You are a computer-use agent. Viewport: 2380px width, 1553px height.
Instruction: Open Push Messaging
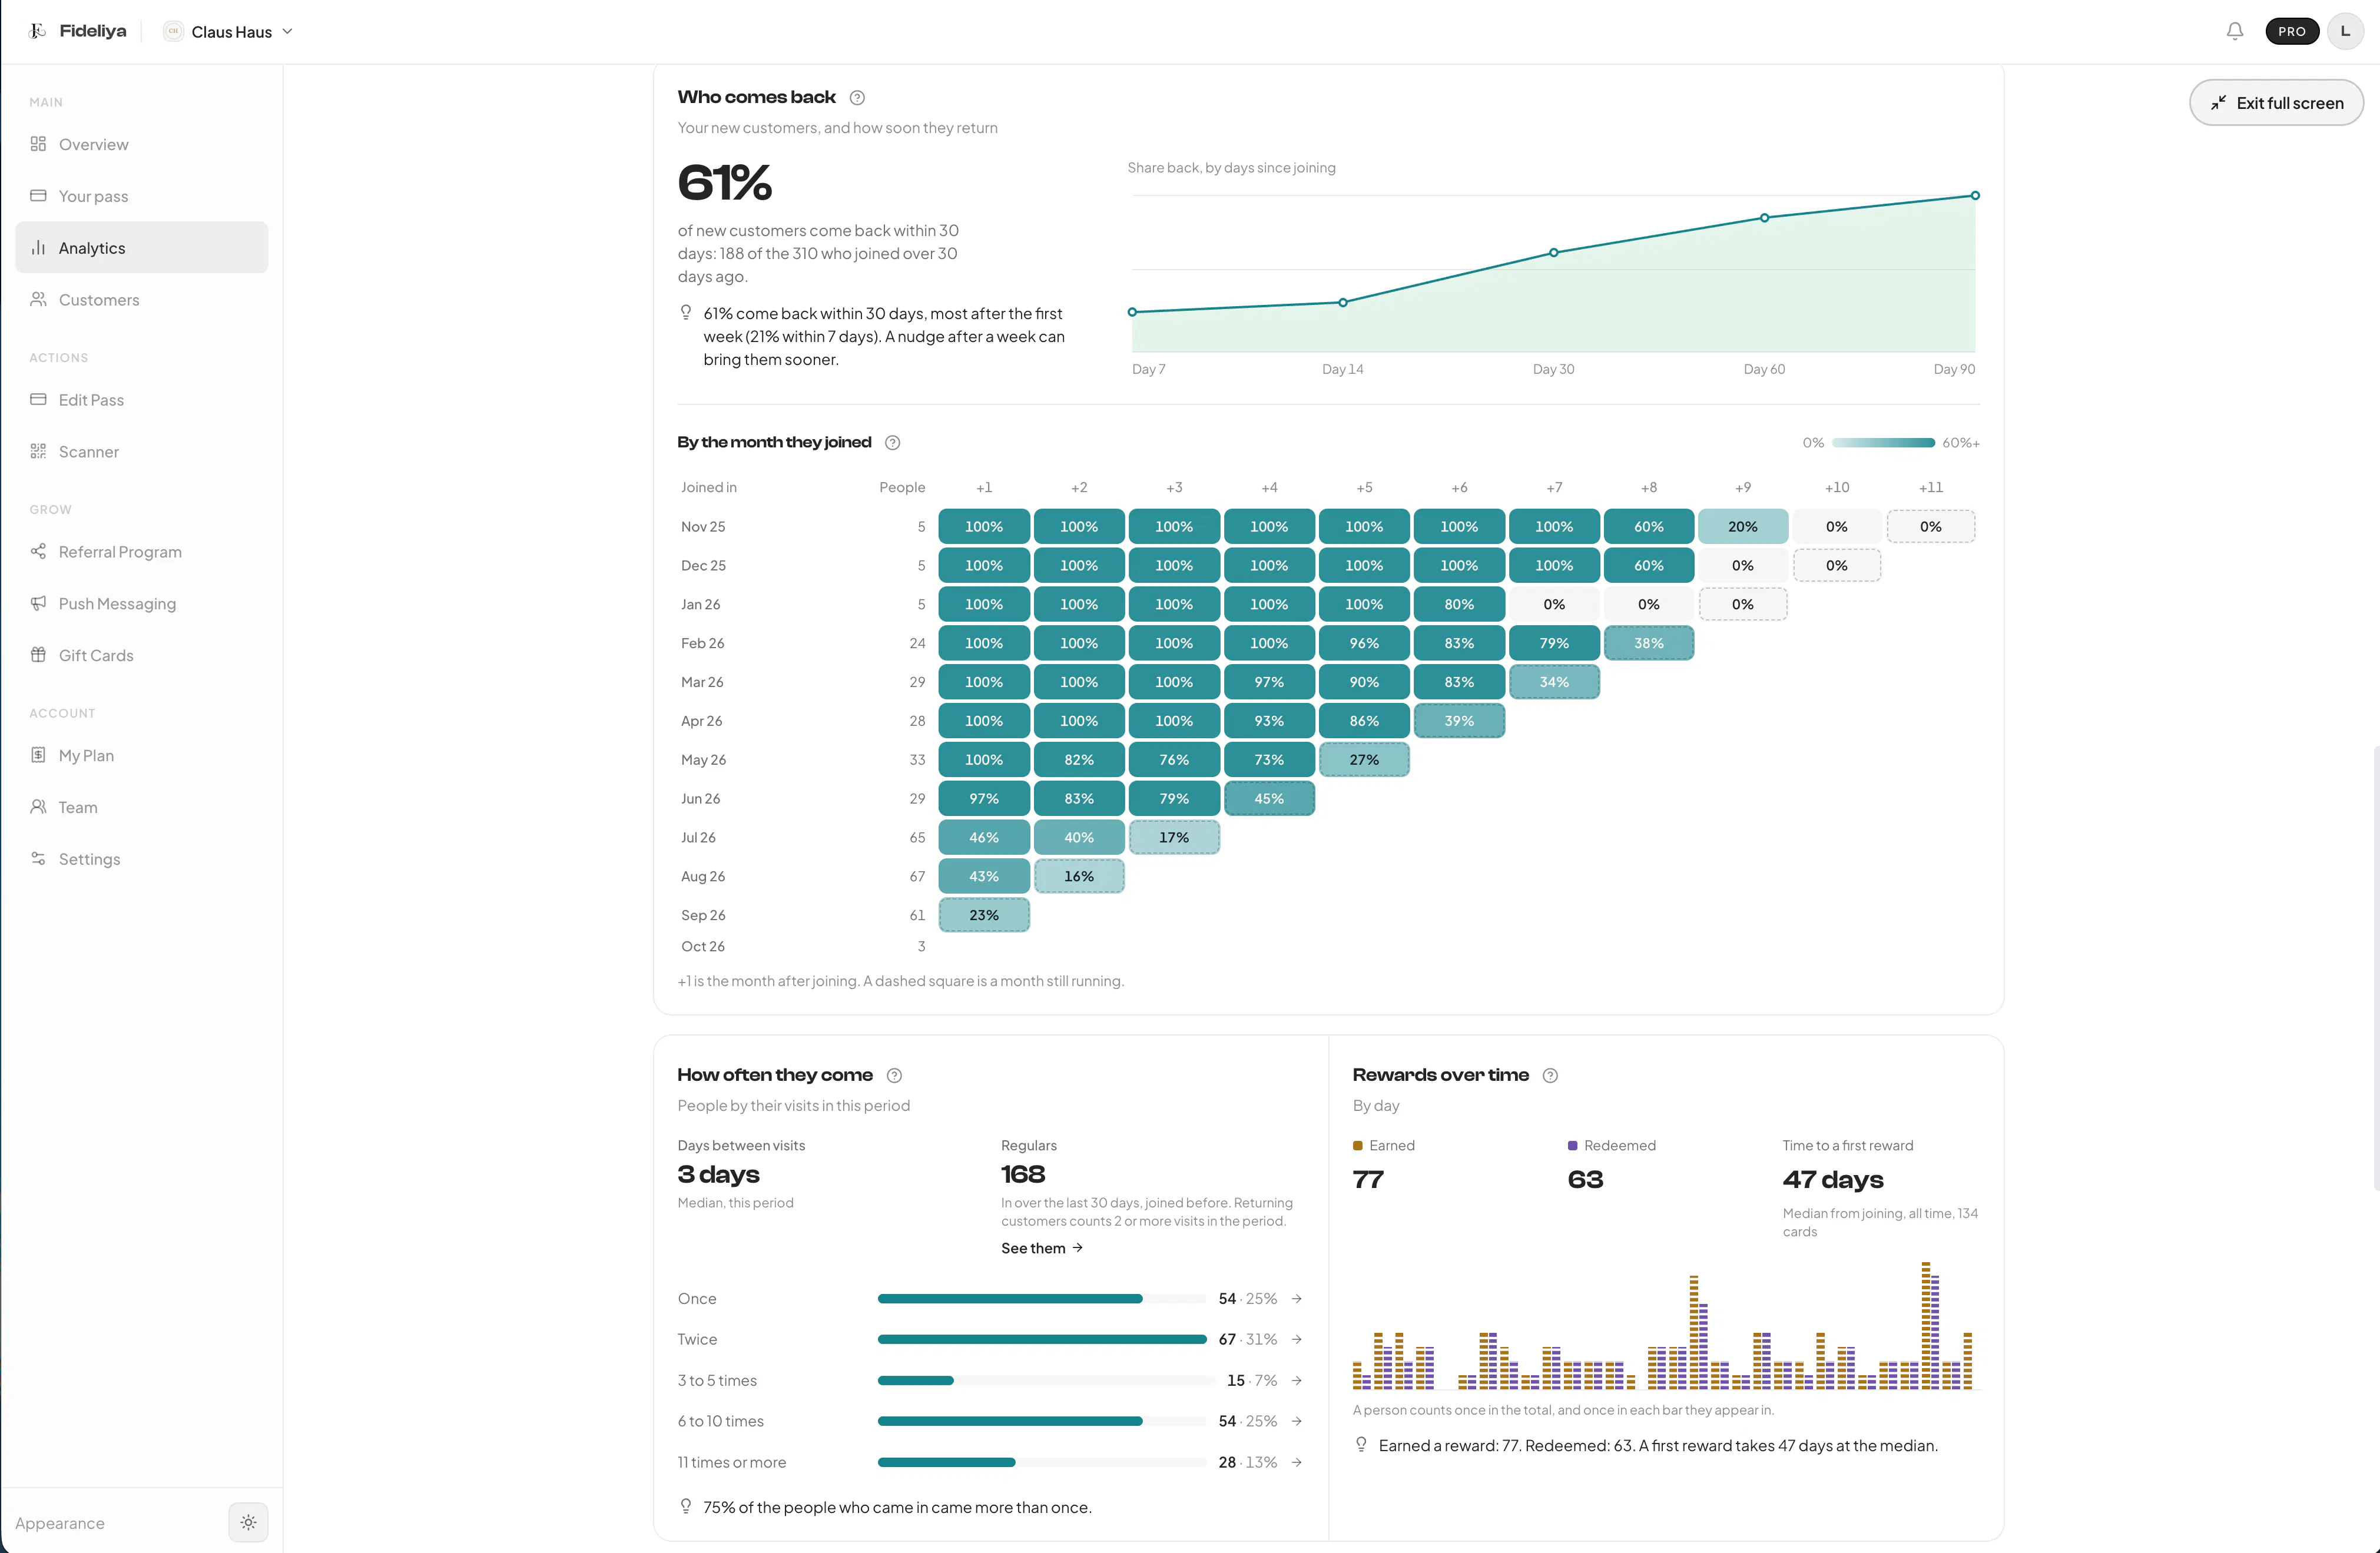click(x=142, y=604)
